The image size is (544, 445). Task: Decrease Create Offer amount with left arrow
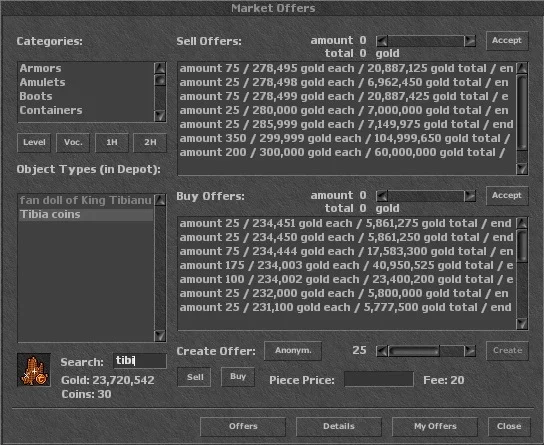[x=382, y=351]
